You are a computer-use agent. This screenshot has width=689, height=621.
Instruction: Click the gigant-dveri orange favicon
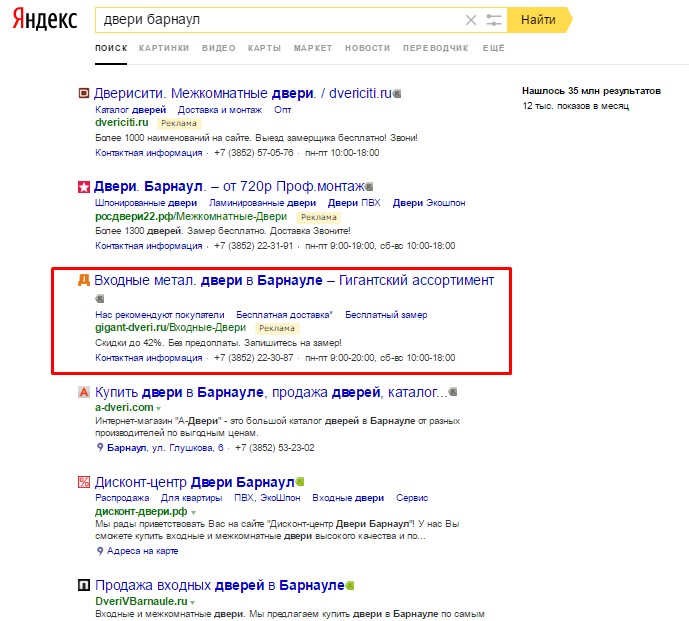coord(83,280)
